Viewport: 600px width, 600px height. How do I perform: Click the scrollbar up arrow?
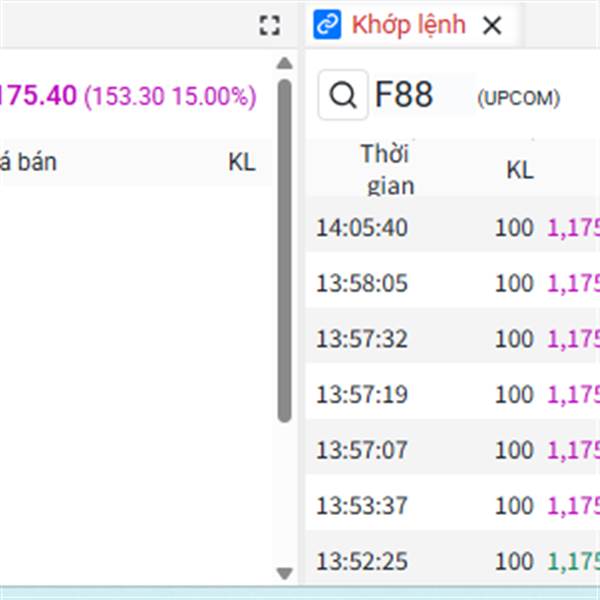point(284,63)
